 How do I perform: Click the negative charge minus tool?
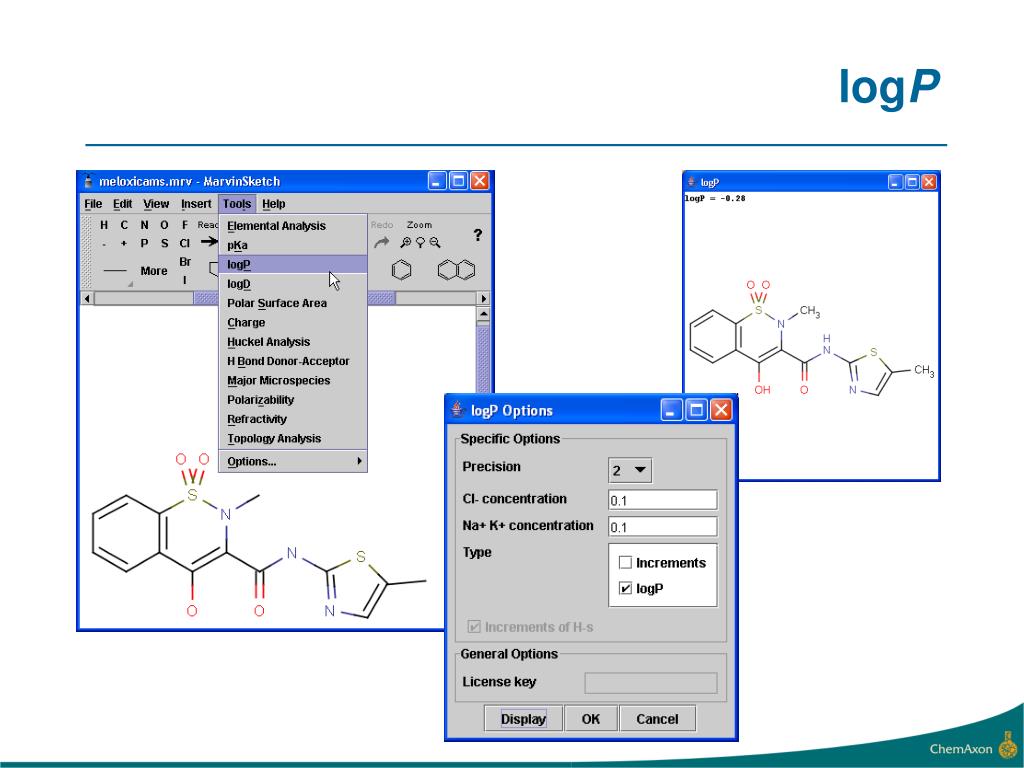tap(104, 244)
